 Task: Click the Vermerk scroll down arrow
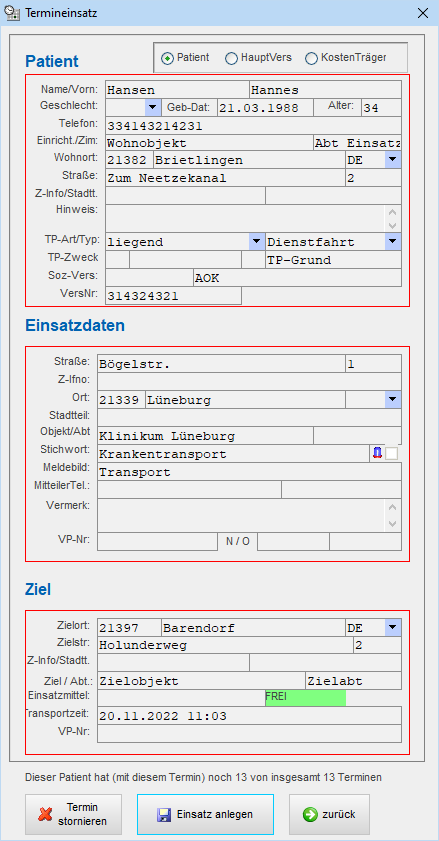tap(392, 523)
